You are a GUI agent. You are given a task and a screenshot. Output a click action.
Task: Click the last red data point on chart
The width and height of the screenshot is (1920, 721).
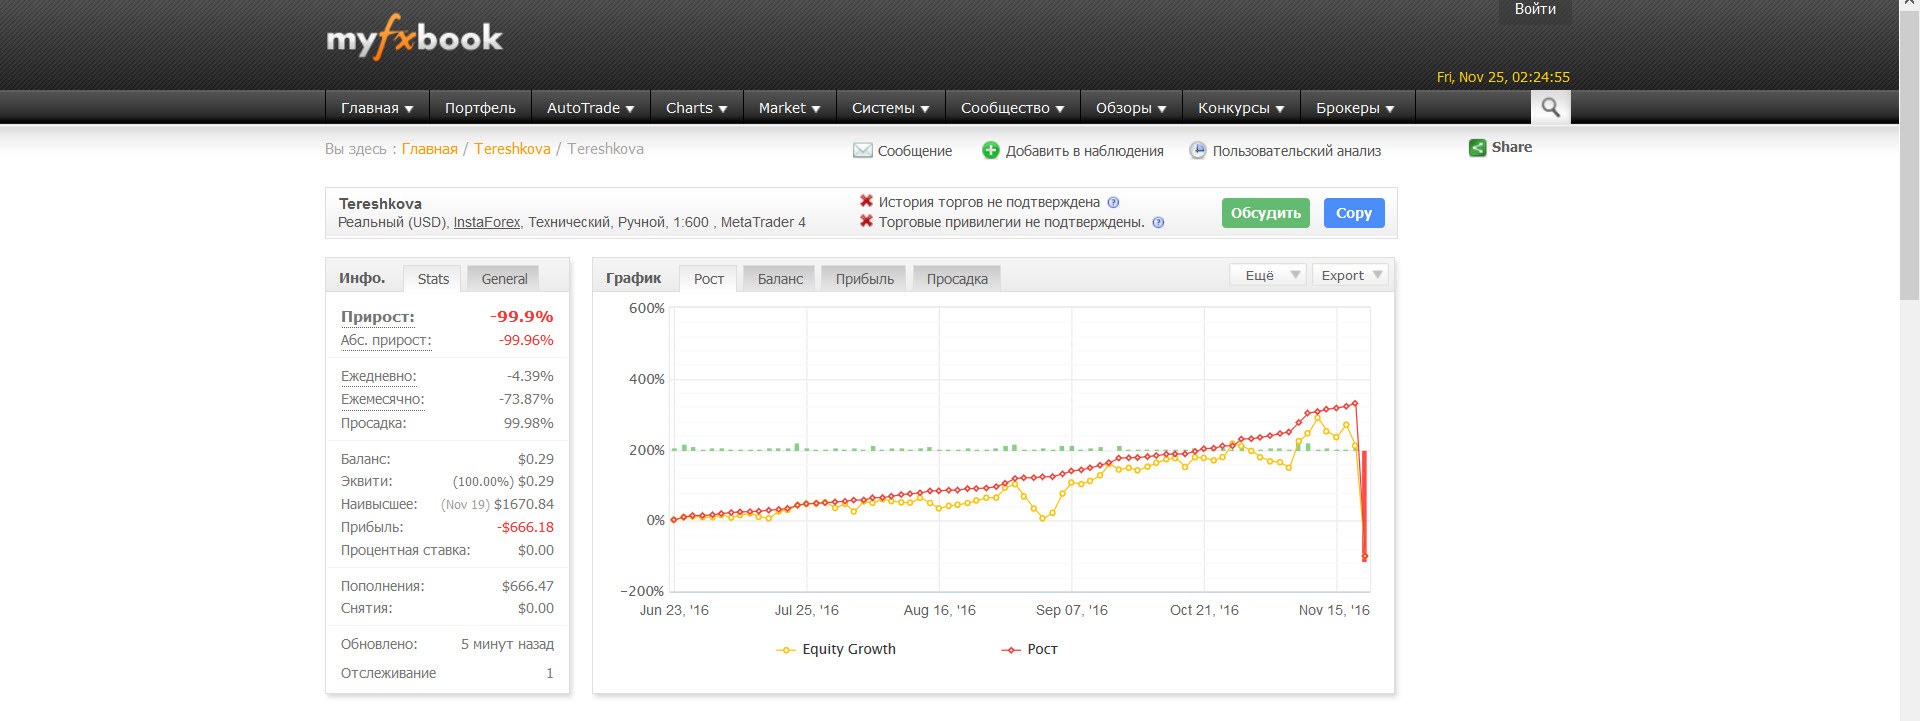[x=1365, y=557]
